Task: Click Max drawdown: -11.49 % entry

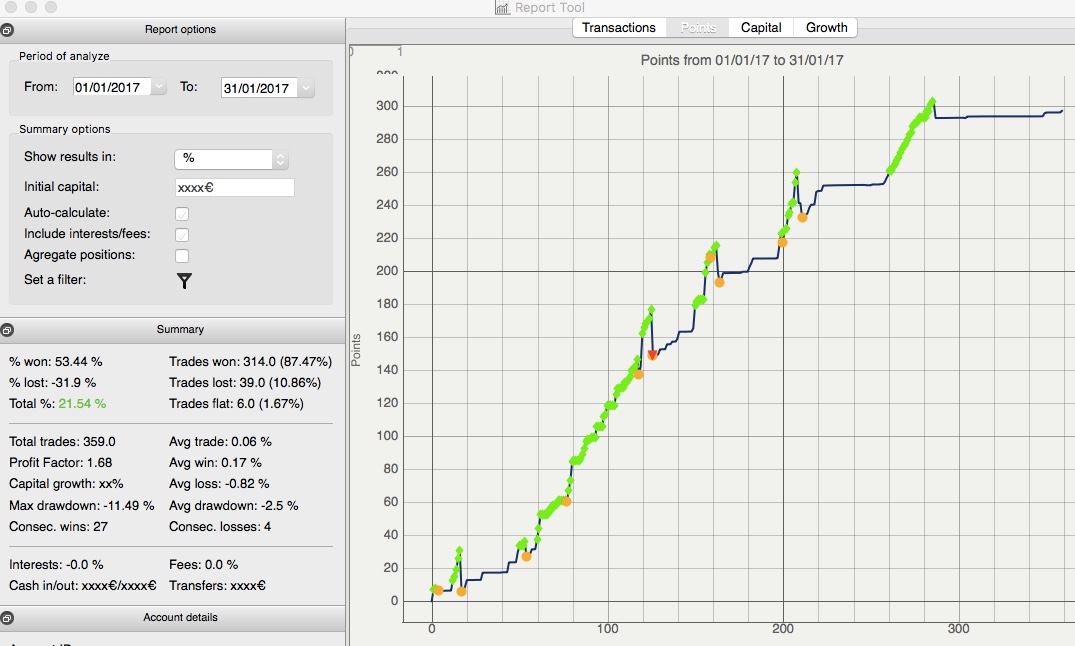Action: (x=82, y=505)
